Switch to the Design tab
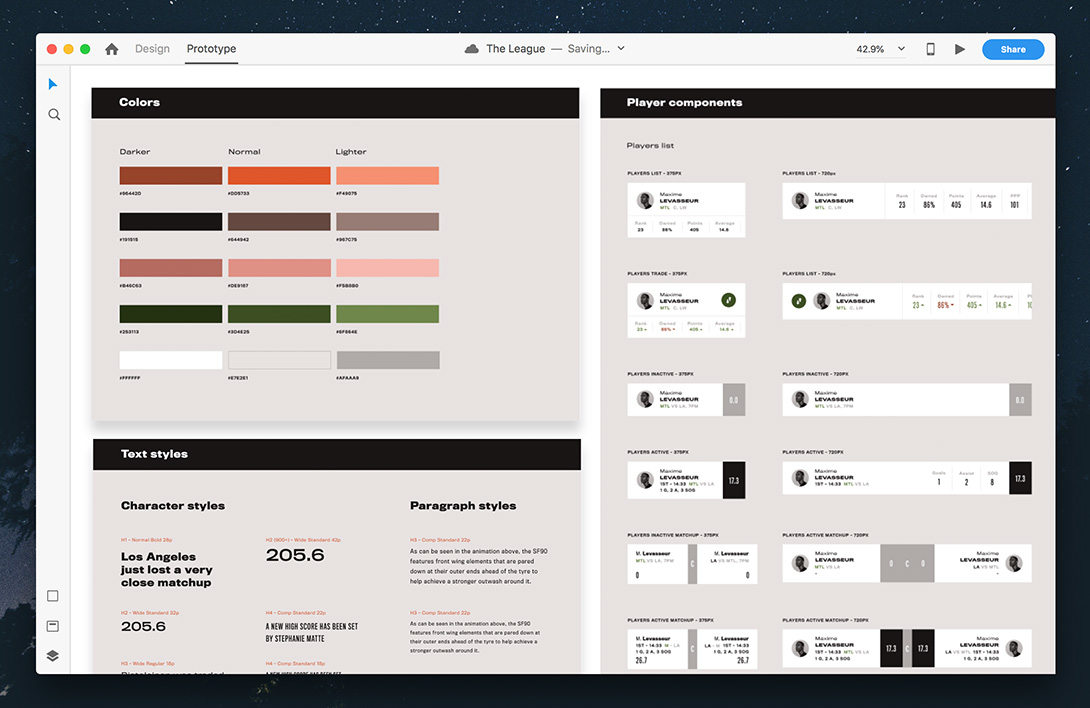 (x=152, y=49)
